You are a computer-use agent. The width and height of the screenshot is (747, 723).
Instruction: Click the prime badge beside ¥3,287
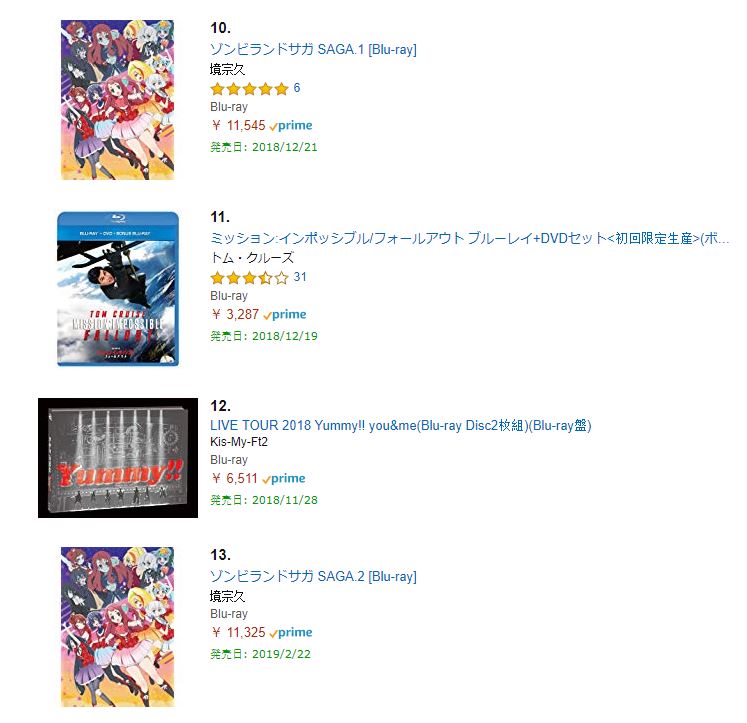(x=285, y=315)
